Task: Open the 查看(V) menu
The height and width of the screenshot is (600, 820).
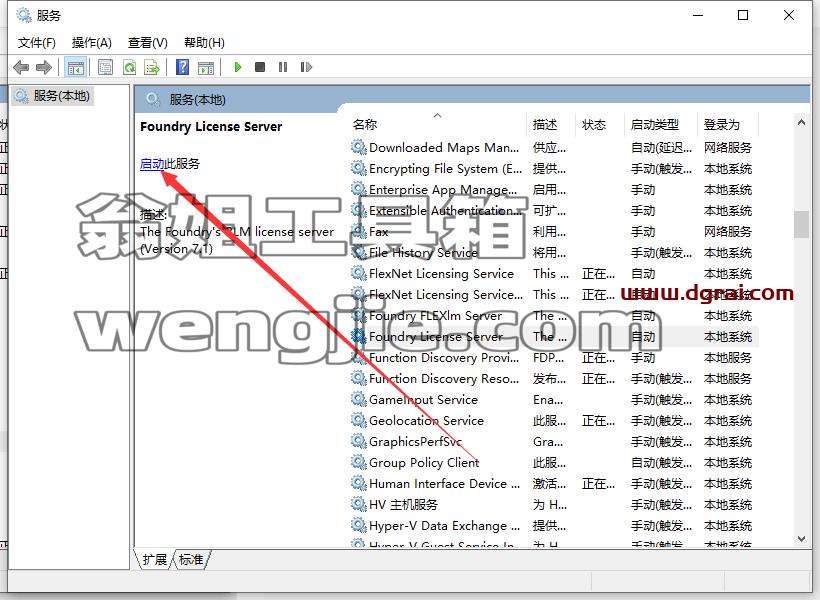Action: click(x=147, y=42)
